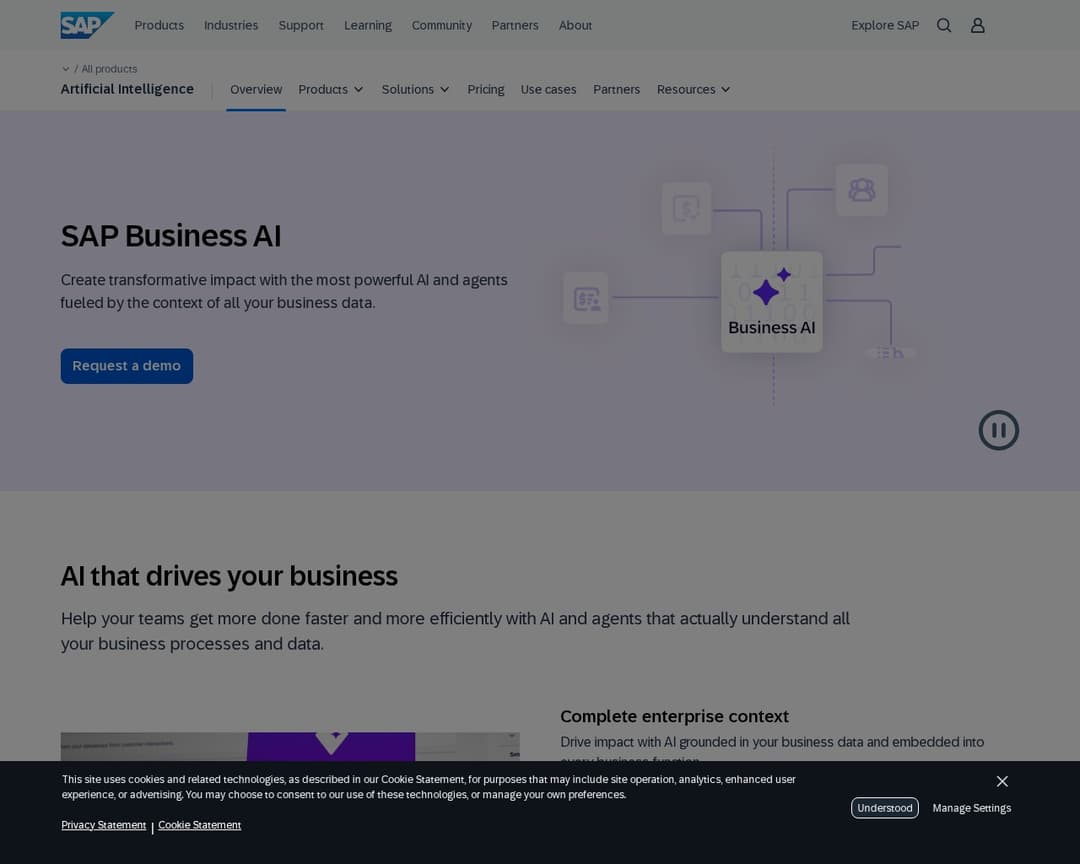
Task: Open the Support menu
Action: tap(301, 25)
